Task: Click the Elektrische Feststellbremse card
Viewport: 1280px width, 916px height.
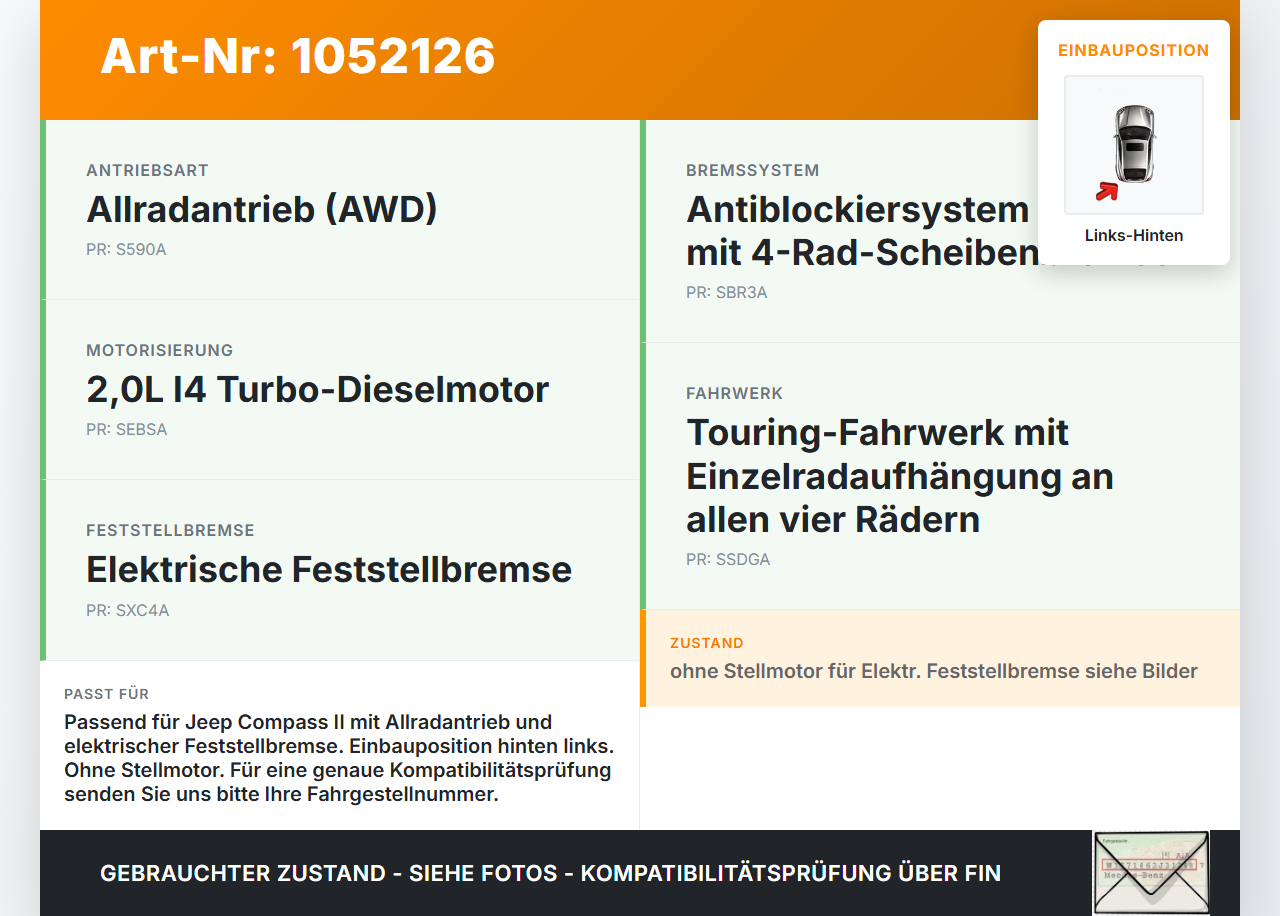Action: [x=340, y=570]
